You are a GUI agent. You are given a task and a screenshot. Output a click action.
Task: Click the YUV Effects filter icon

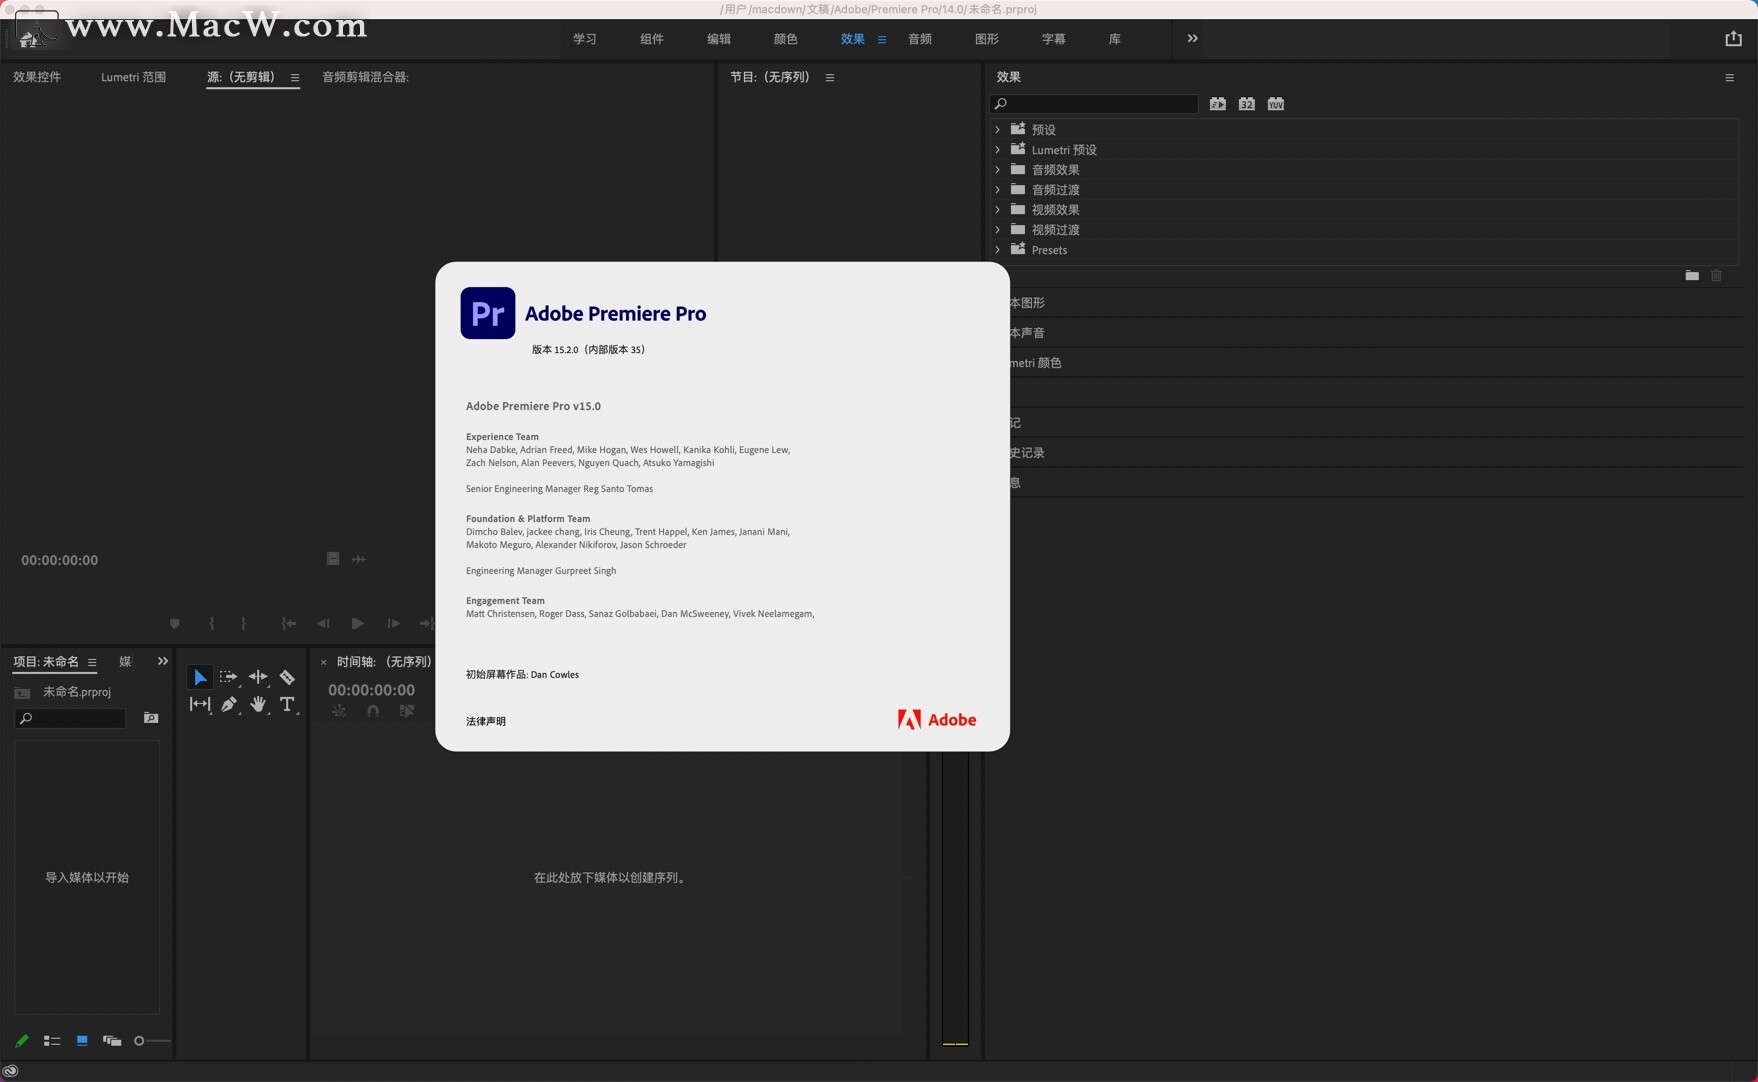click(x=1276, y=104)
